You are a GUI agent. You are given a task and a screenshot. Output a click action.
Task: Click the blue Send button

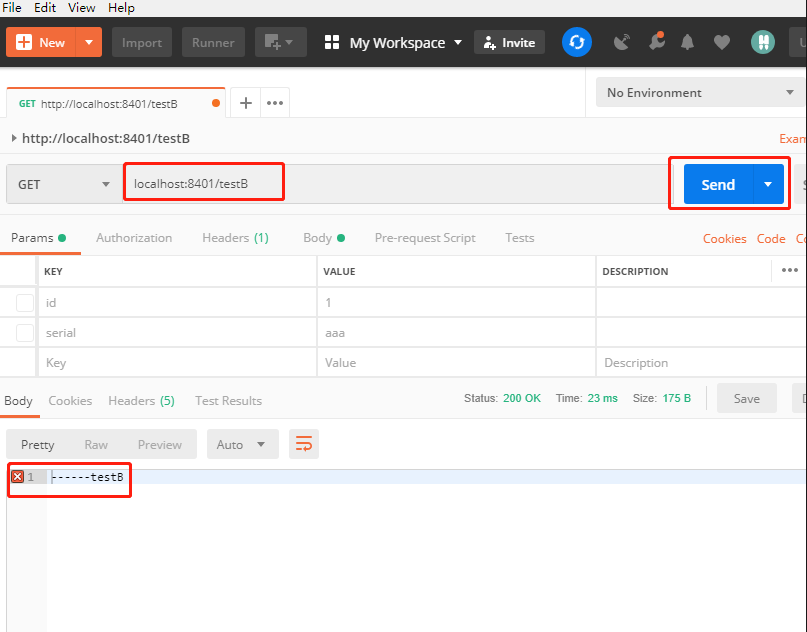718,184
